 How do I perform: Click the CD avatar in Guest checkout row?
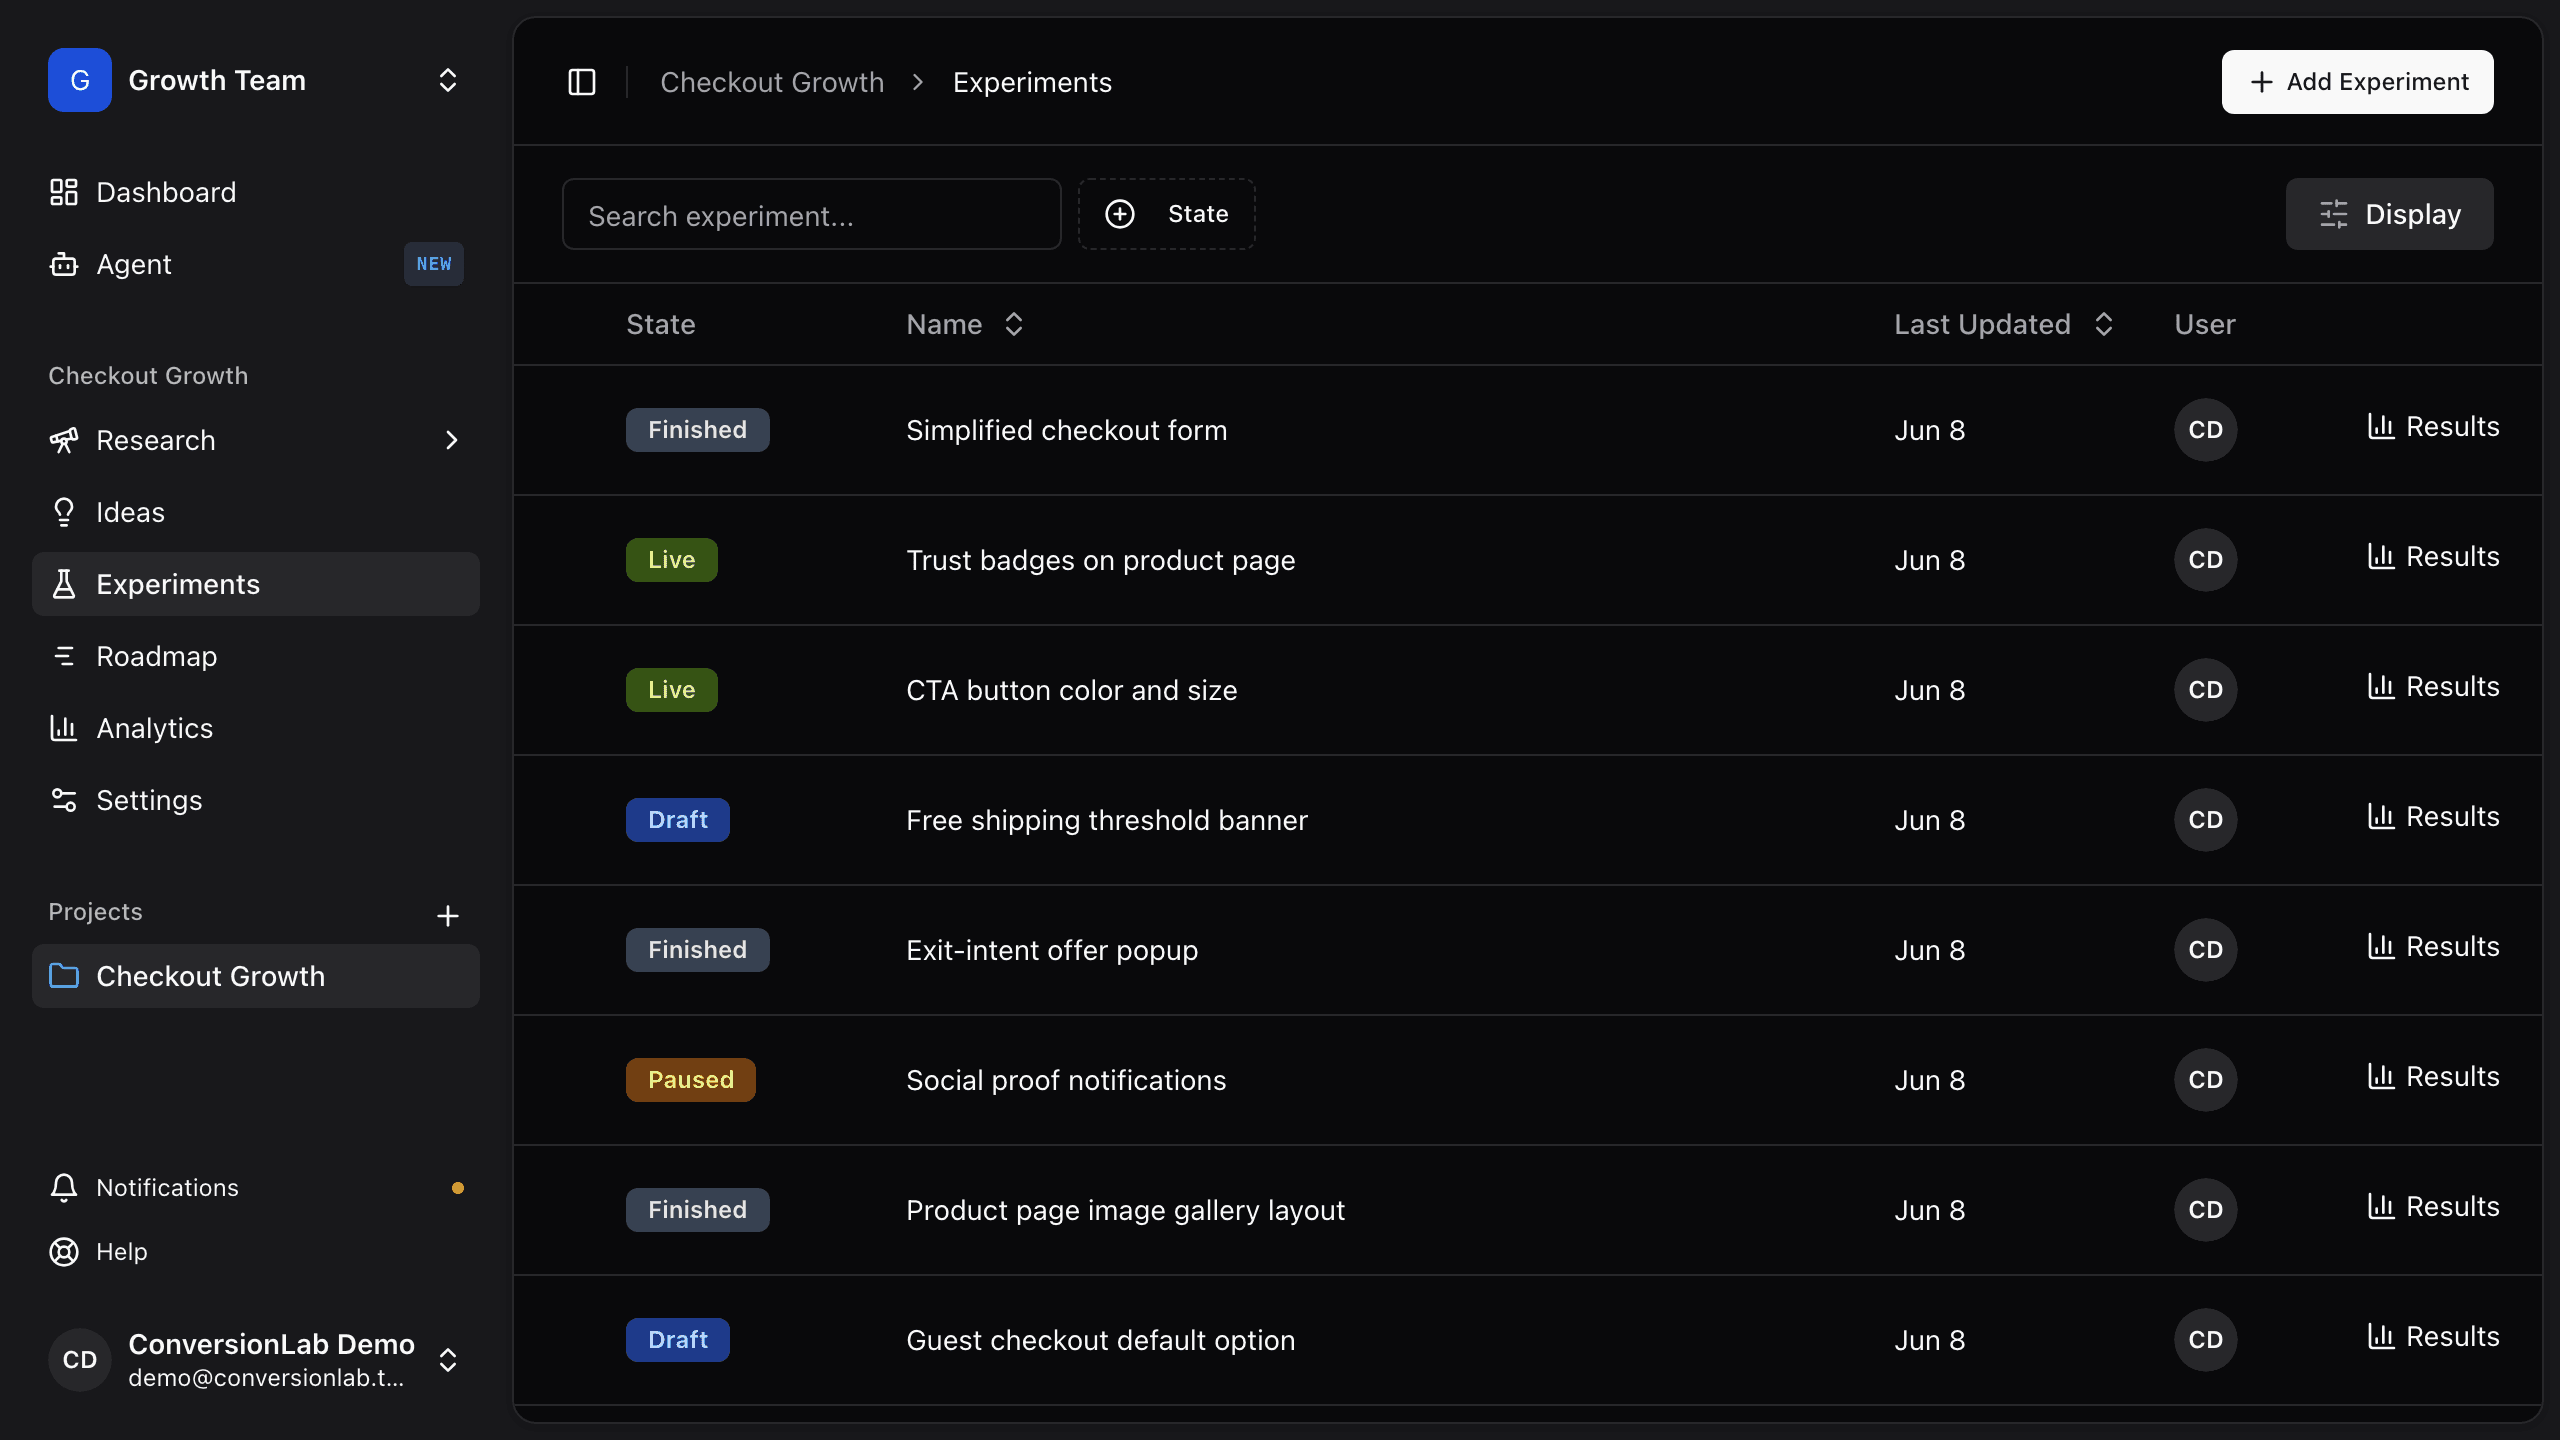2206,1340
